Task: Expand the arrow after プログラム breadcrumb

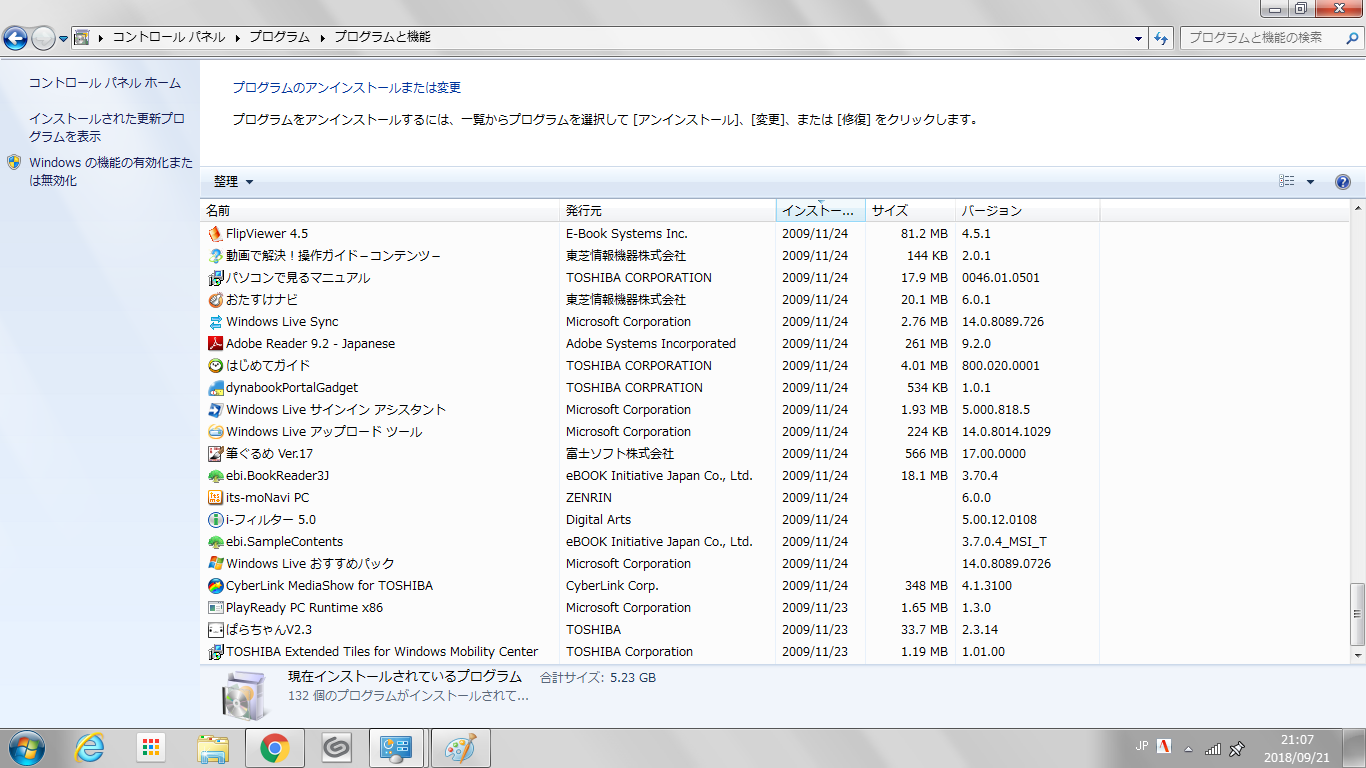Action: coord(323,38)
